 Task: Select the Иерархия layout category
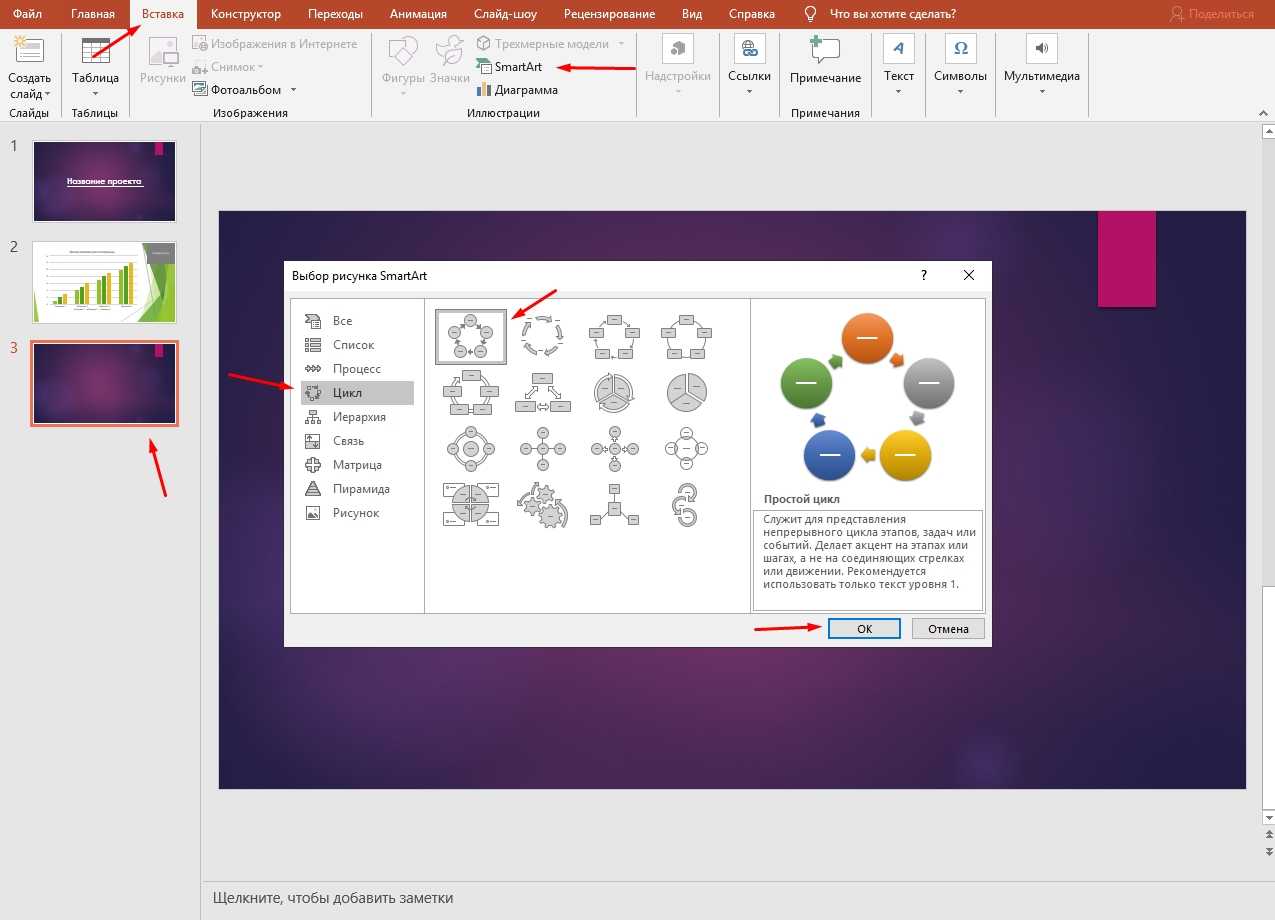358,417
